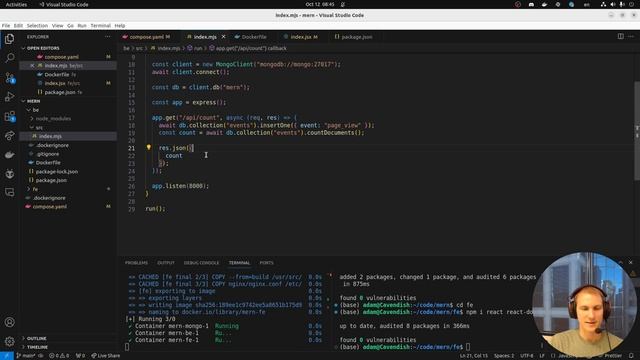Close index.mjs in Open Editors list
This screenshot has width=640, height=360.
point(32,65)
